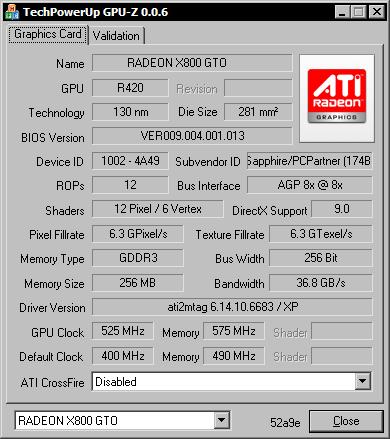Click the Bus Interface AGP 8x field

click(309, 185)
